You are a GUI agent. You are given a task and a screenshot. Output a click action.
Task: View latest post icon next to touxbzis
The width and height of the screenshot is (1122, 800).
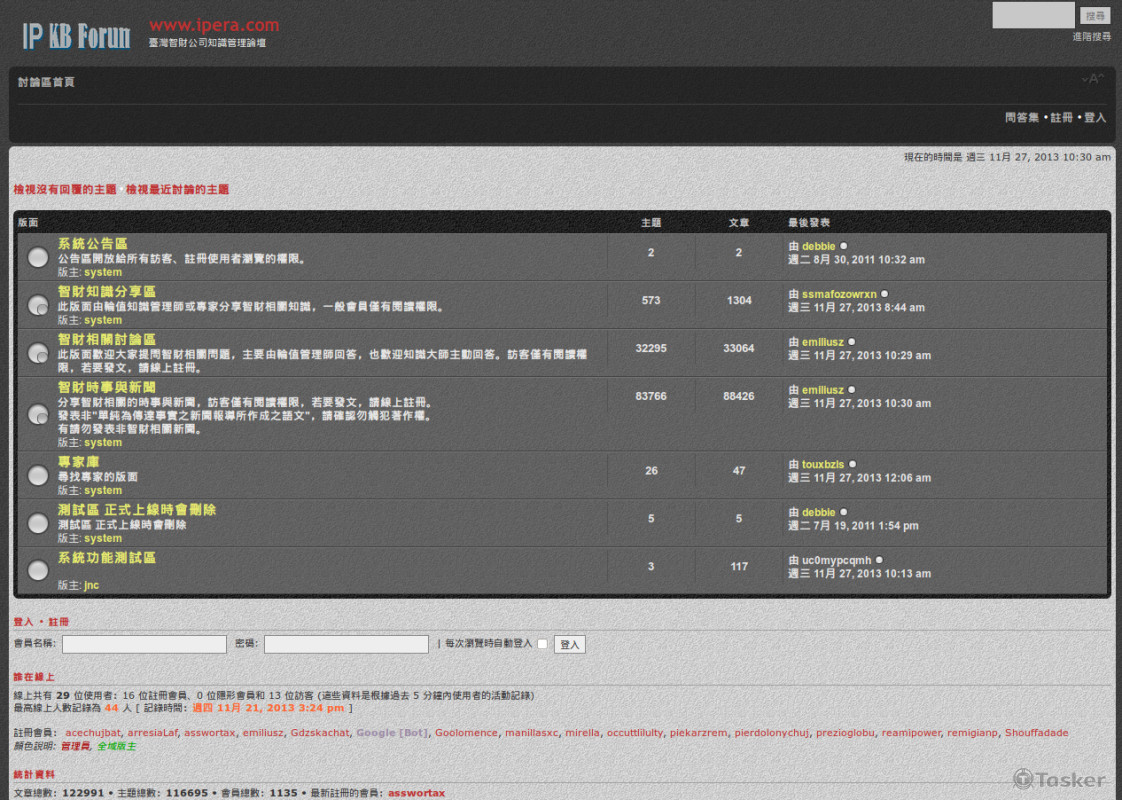click(853, 465)
